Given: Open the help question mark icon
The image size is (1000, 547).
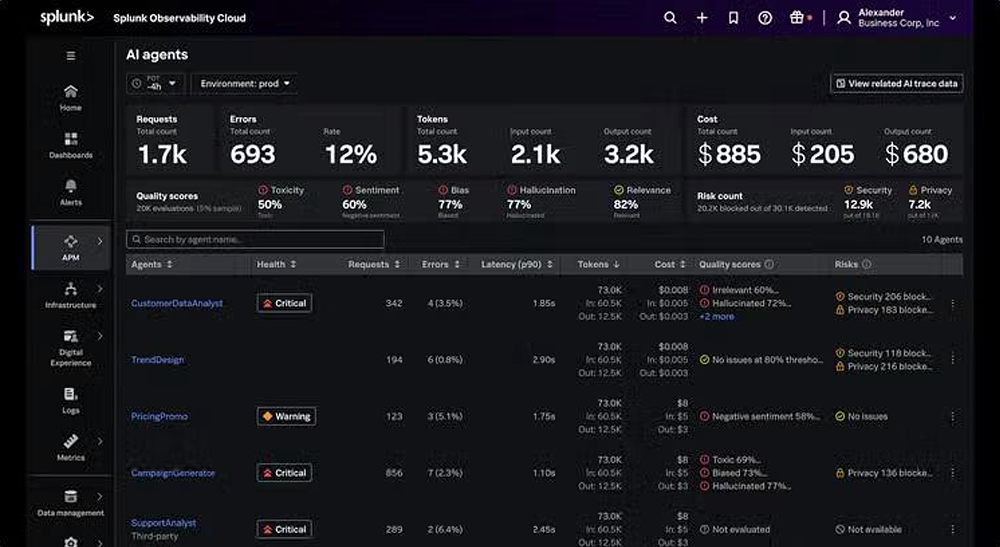Looking at the screenshot, I should (x=765, y=18).
